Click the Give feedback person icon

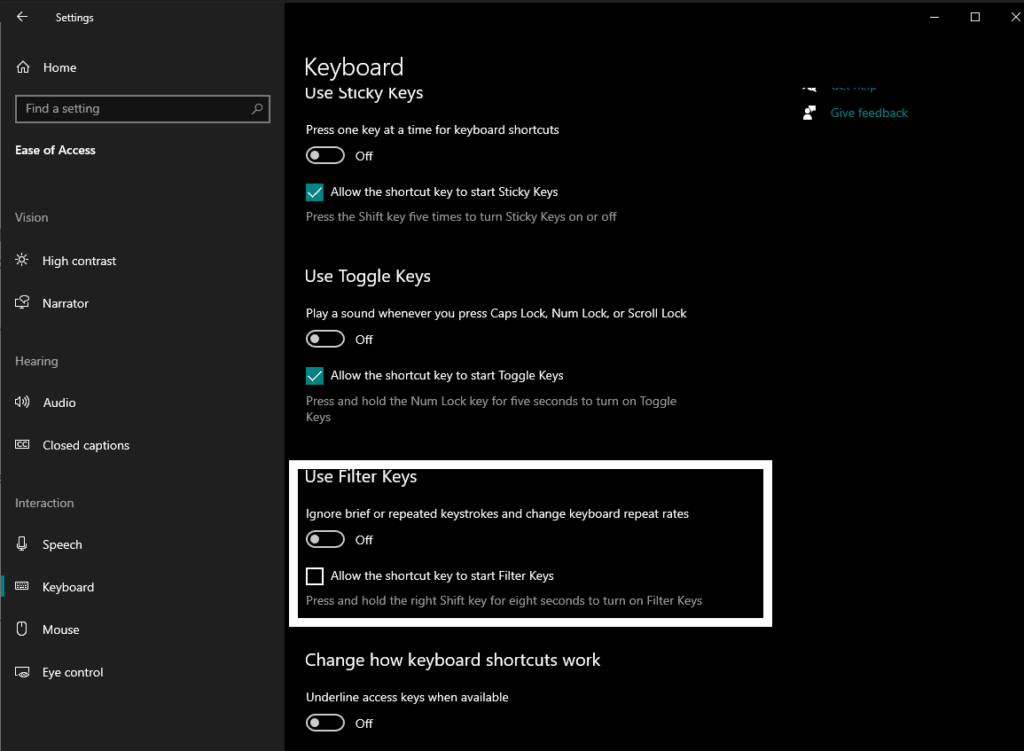click(810, 113)
